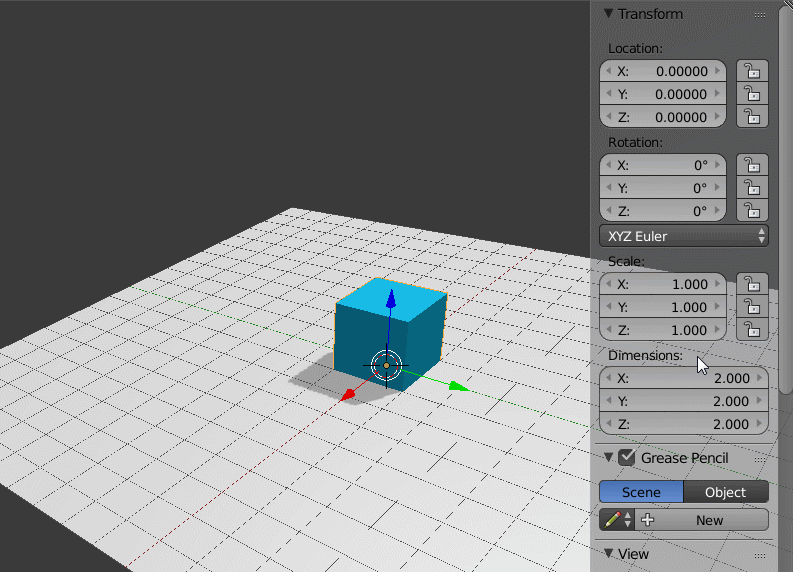Click the 3D cursor at cube origin
This screenshot has width=793, height=572.
386,365
